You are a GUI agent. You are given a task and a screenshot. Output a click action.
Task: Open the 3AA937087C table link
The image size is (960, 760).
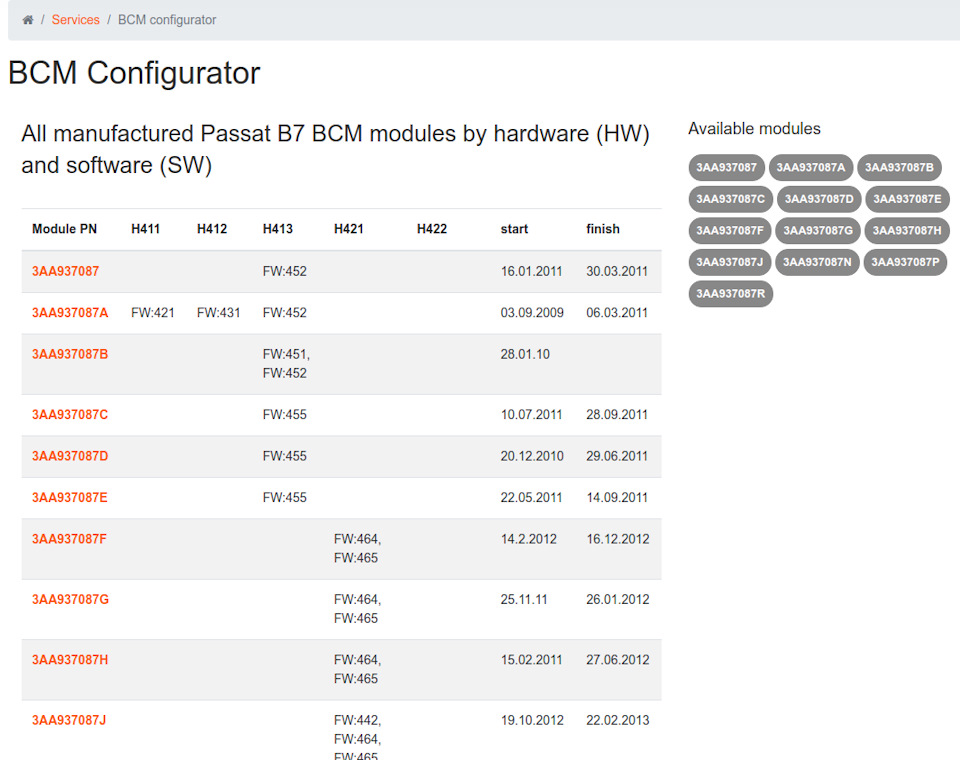[x=70, y=415]
